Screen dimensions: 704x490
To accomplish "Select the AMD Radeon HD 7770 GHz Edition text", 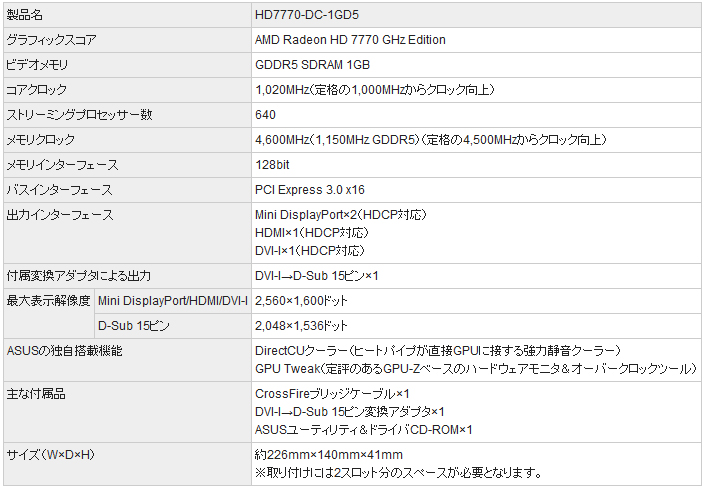I will (x=350, y=40).
